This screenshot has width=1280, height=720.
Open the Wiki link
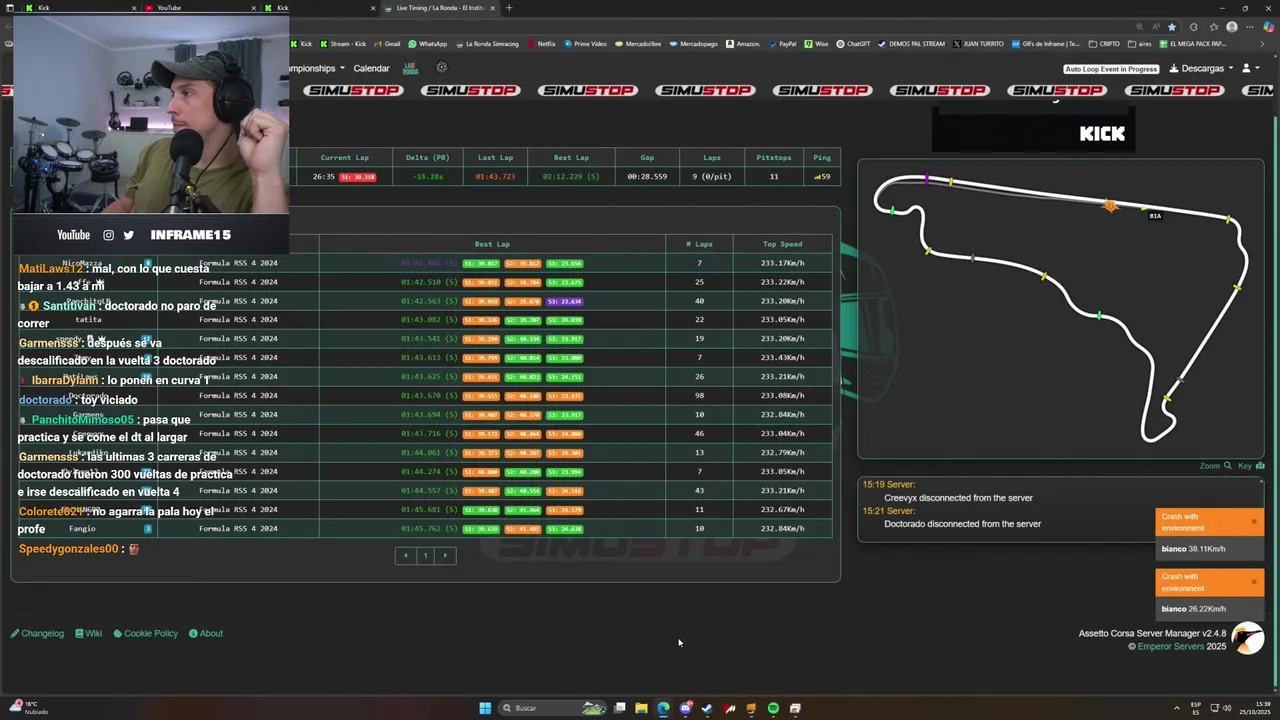pos(88,633)
